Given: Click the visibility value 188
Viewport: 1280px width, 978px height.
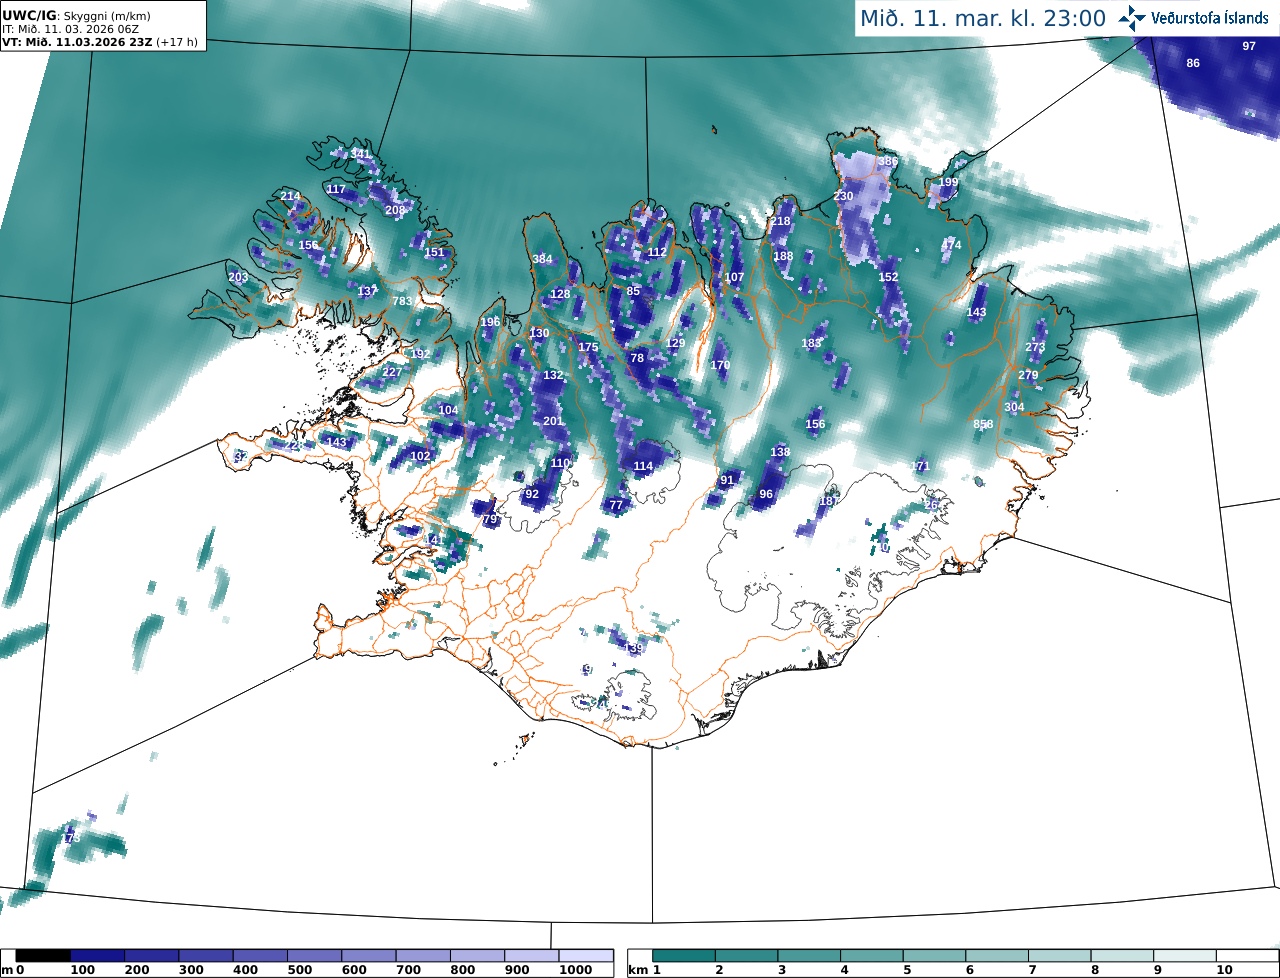Looking at the screenshot, I should 783,256.
